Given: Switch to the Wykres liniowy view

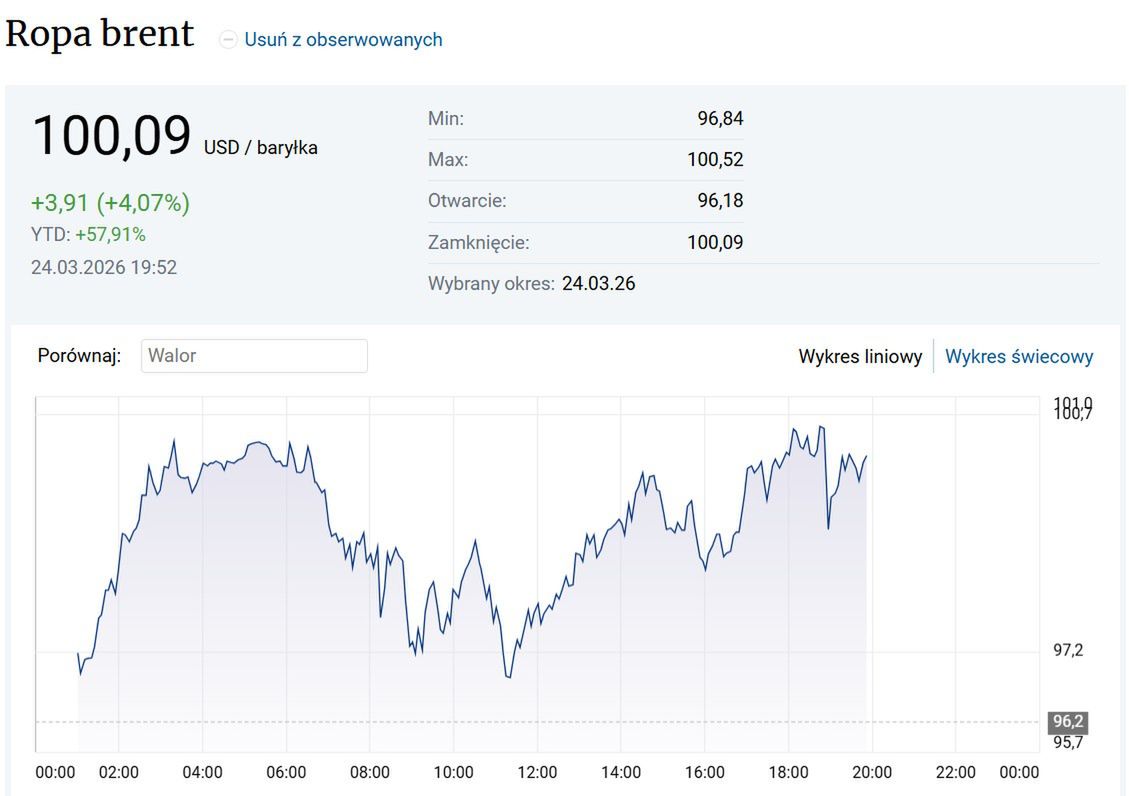Looking at the screenshot, I should [861, 356].
